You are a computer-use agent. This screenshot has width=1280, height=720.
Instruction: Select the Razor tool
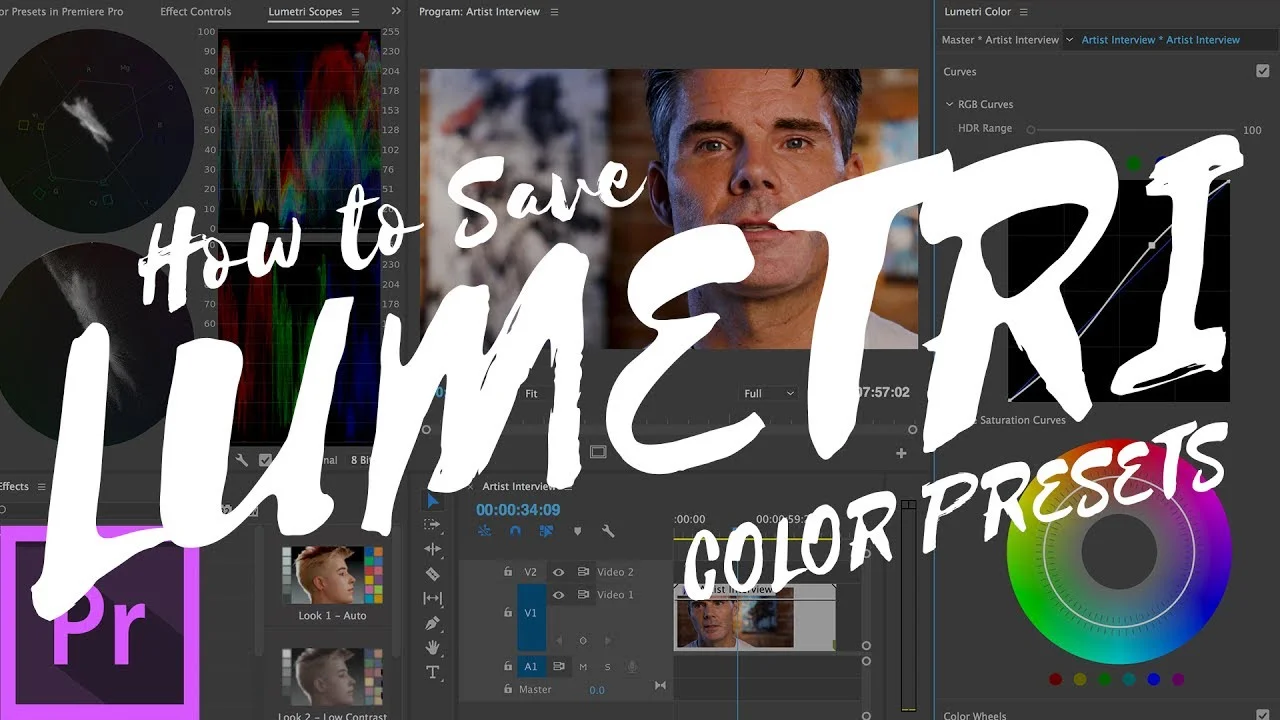[432, 574]
